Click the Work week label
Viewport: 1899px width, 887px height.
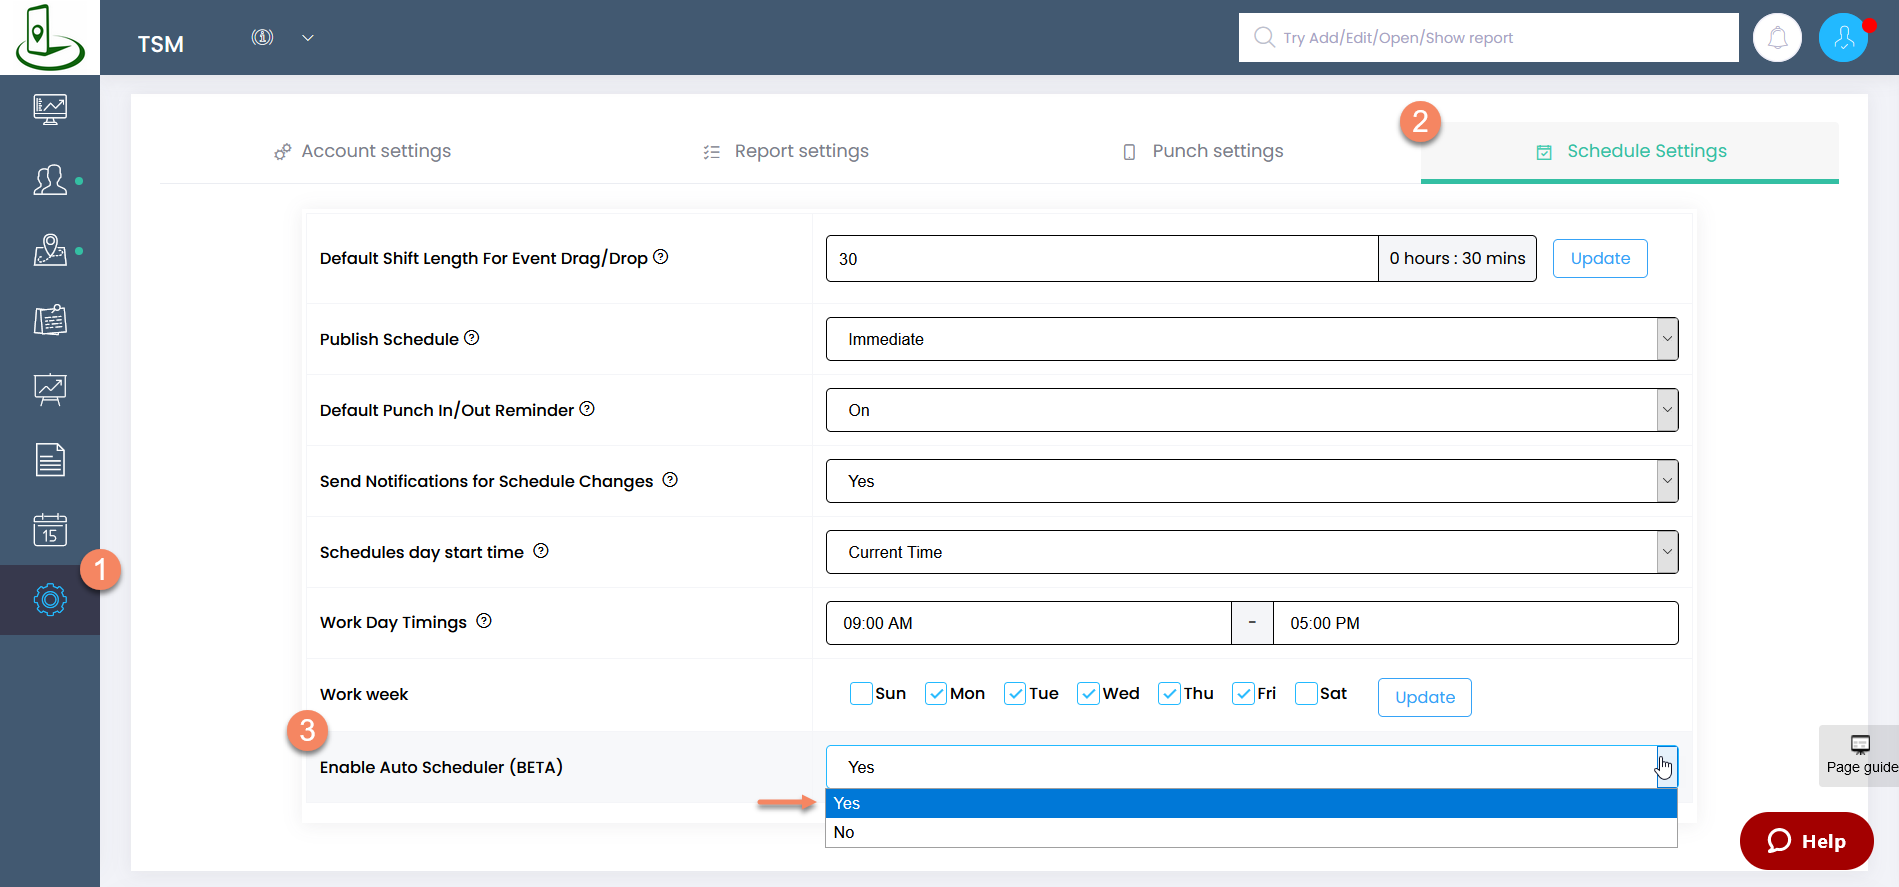click(364, 694)
